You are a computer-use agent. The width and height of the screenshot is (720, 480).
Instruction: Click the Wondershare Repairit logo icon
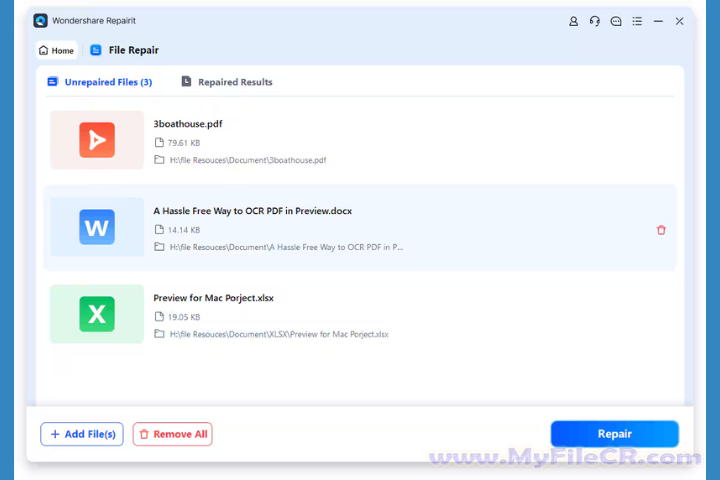40,21
